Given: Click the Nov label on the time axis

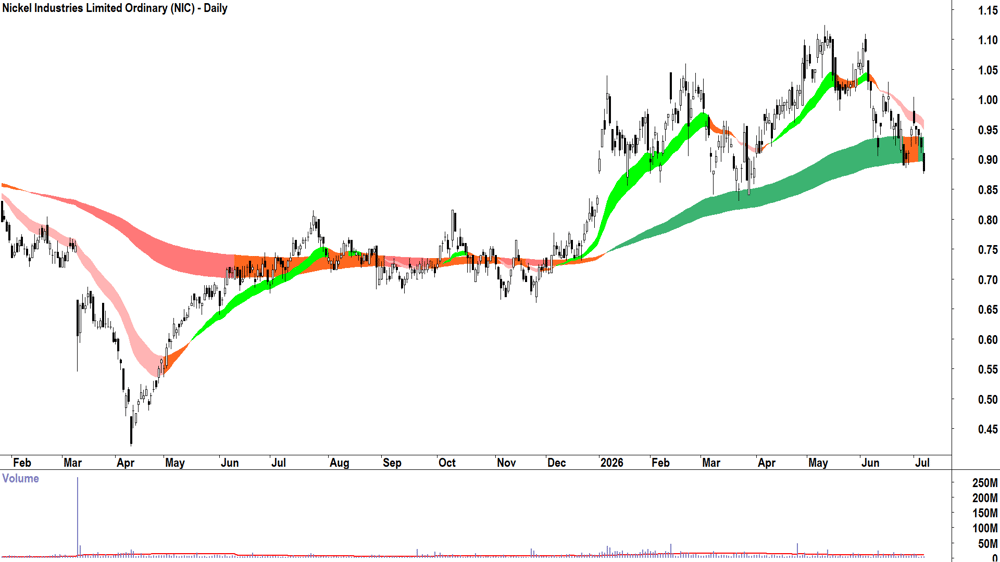Looking at the screenshot, I should tap(506, 462).
